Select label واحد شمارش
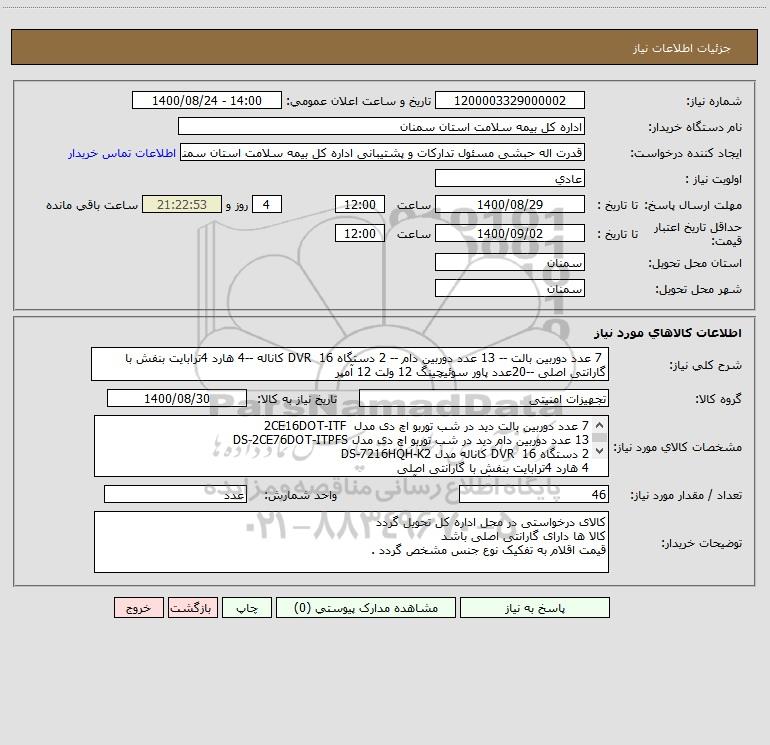 click(301, 495)
